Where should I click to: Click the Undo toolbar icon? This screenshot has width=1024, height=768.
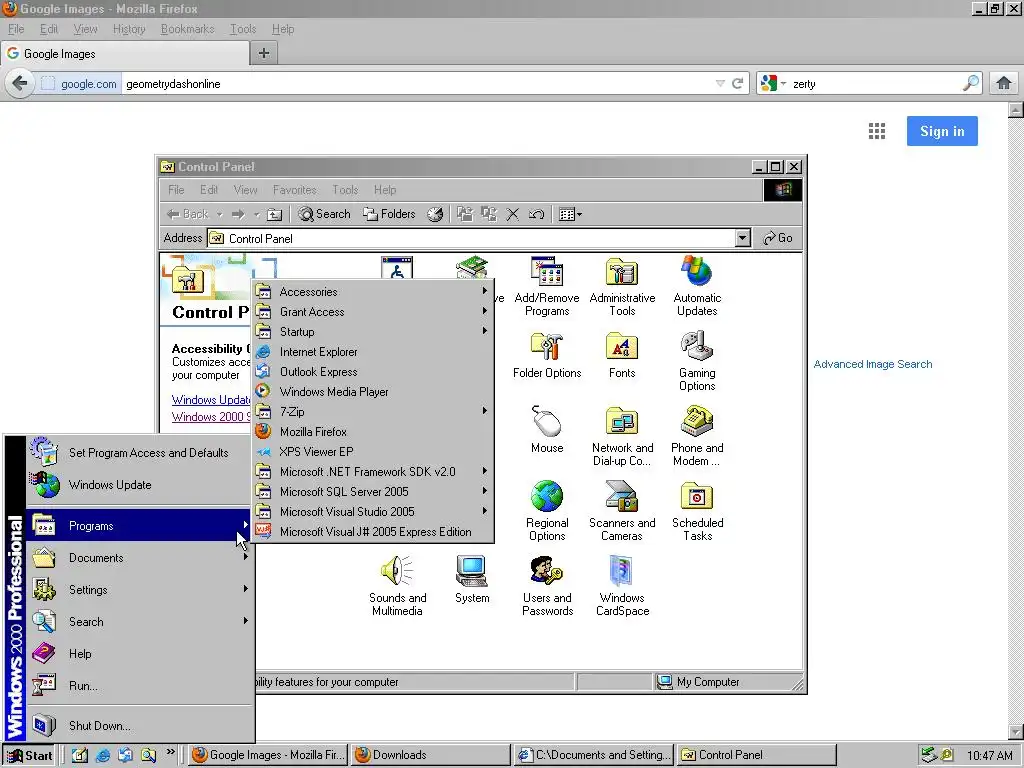coord(536,214)
